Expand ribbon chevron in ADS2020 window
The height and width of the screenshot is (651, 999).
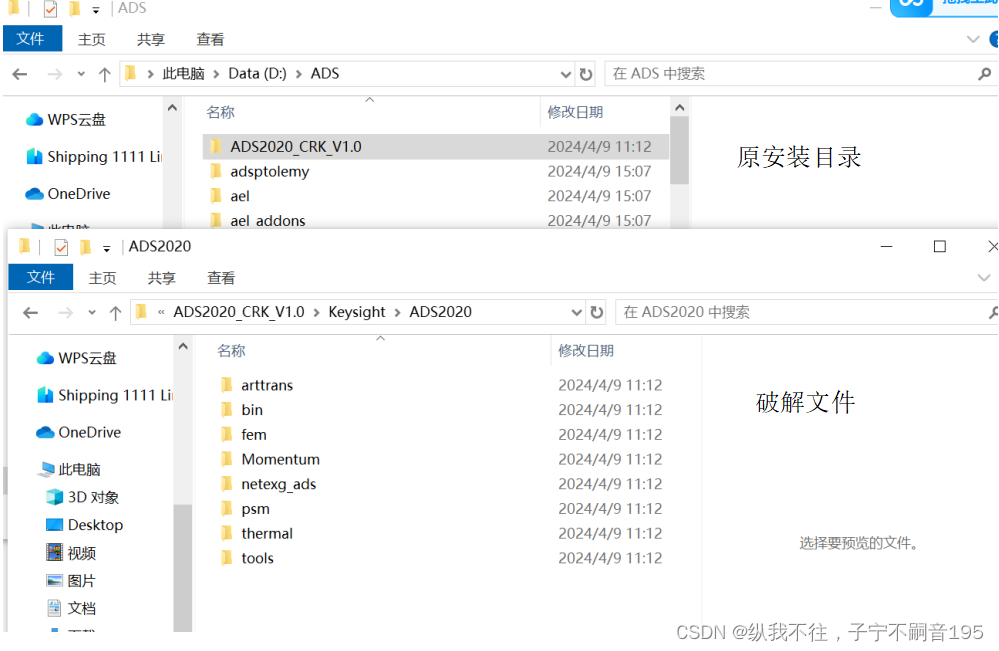point(984,278)
